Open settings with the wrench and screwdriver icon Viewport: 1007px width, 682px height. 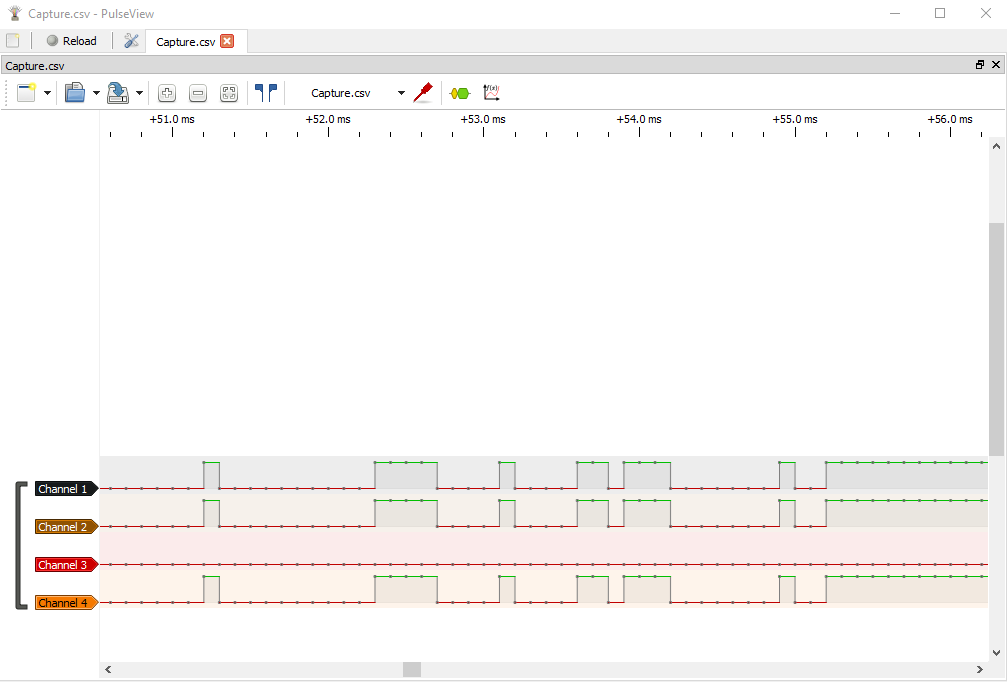[131, 40]
